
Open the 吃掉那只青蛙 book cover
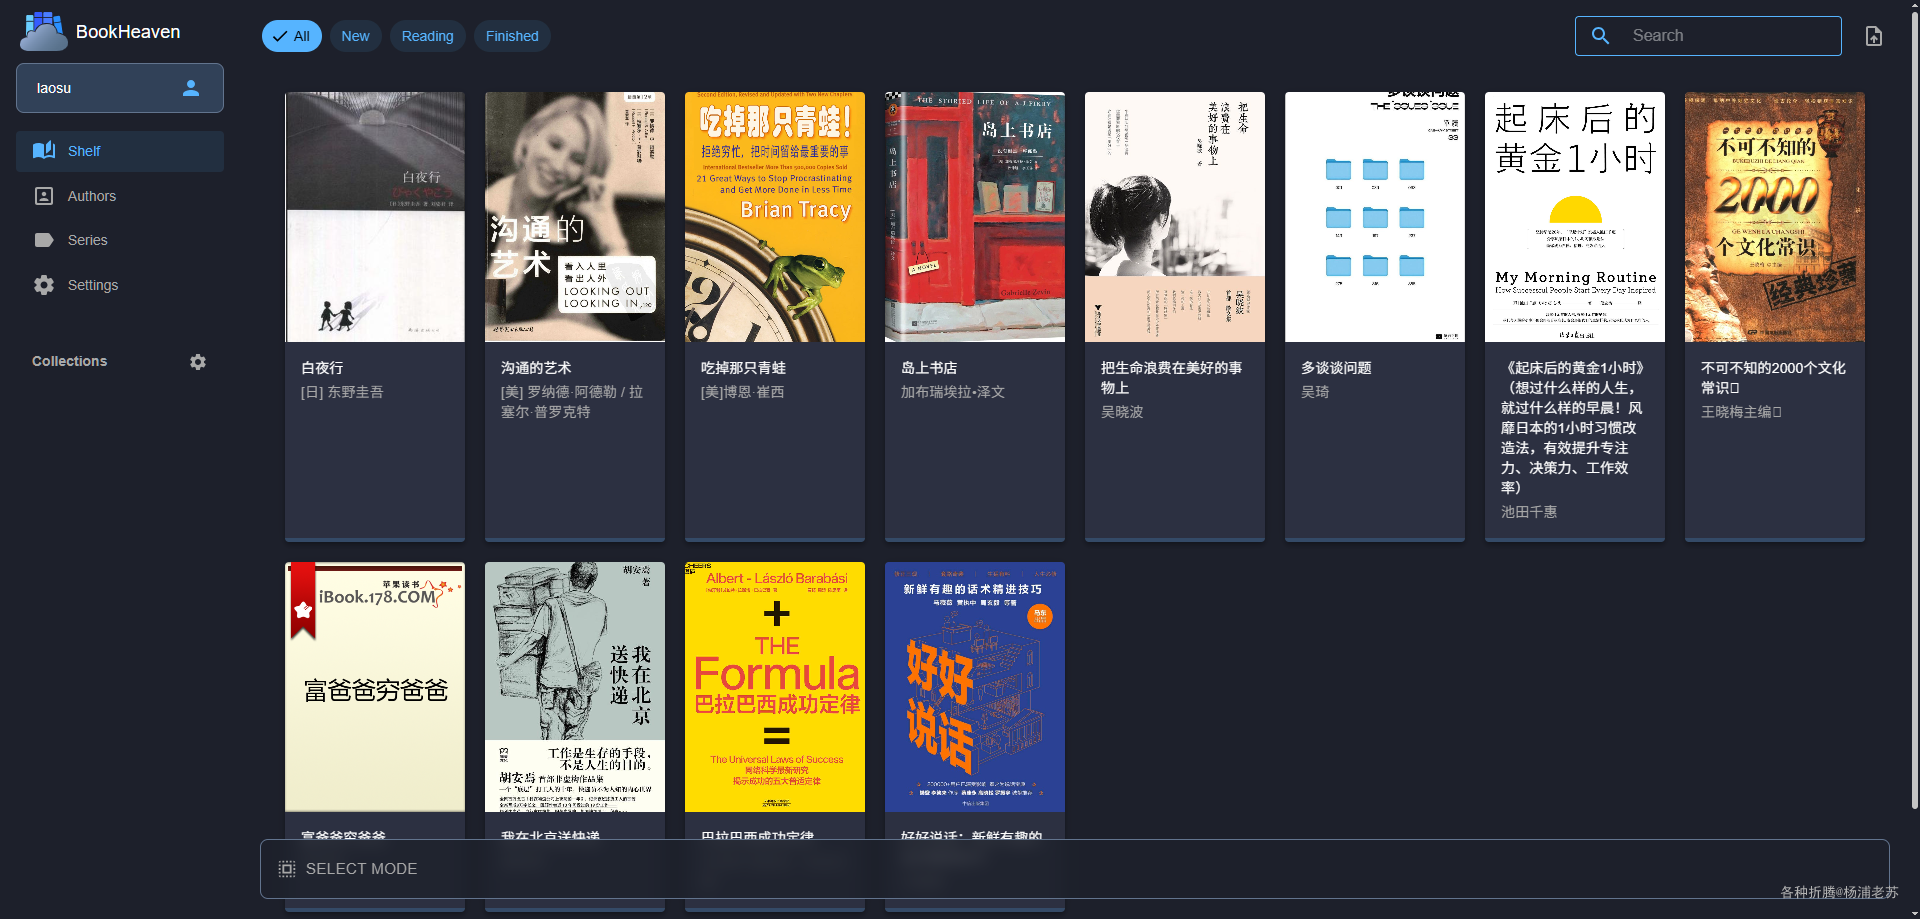(x=775, y=217)
